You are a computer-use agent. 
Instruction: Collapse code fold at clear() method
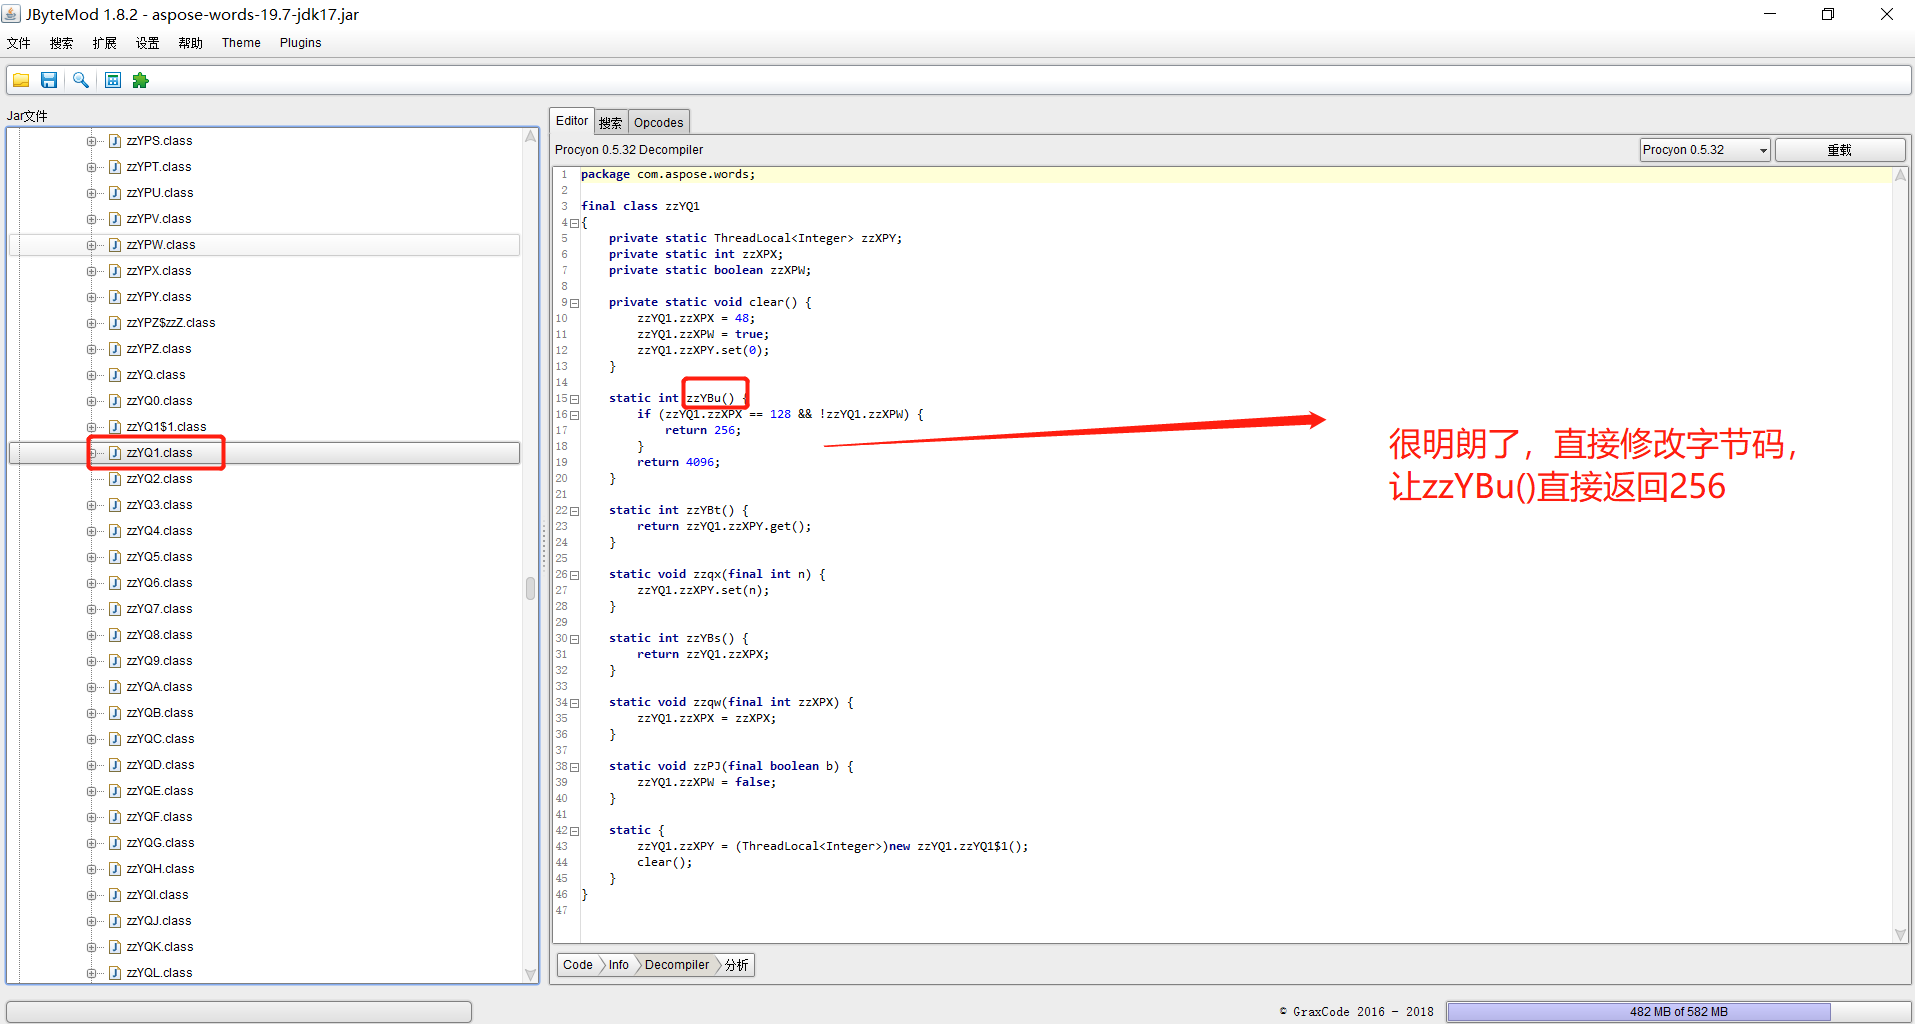[x=574, y=303]
